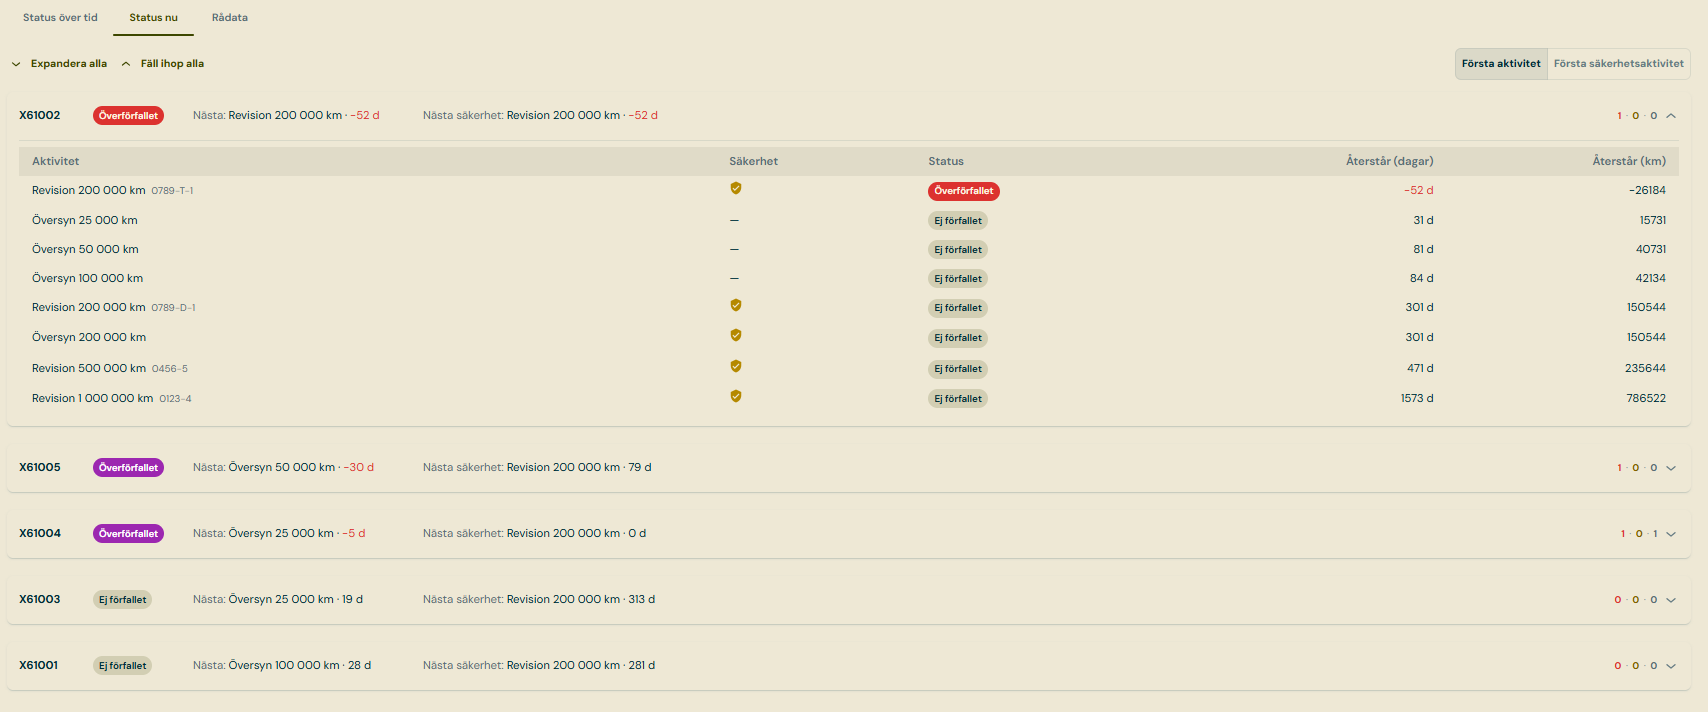Click the Ej förfallet badge on X61003

pos(122,600)
